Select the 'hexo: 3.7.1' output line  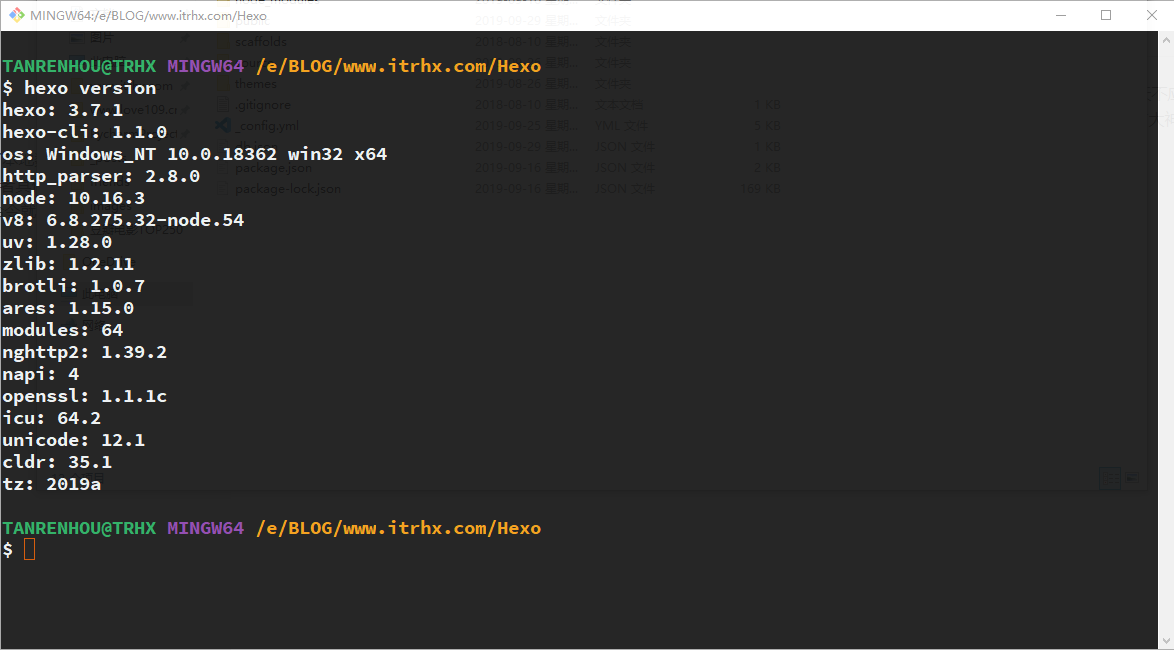[63, 110]
